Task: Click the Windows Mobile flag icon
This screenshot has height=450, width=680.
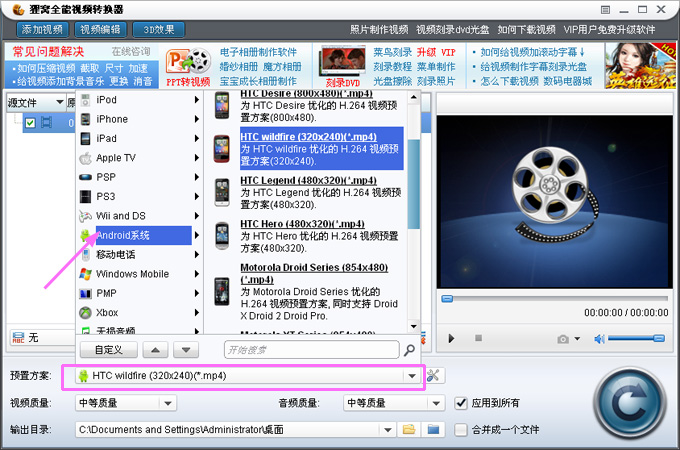Action: coord(85,274)
